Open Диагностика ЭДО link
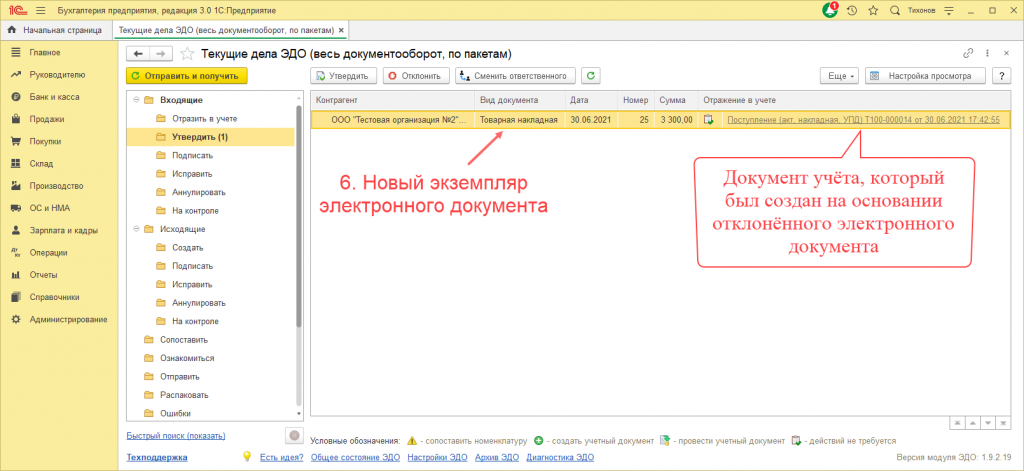This screenshot has width=1024, height=471. 560,457
